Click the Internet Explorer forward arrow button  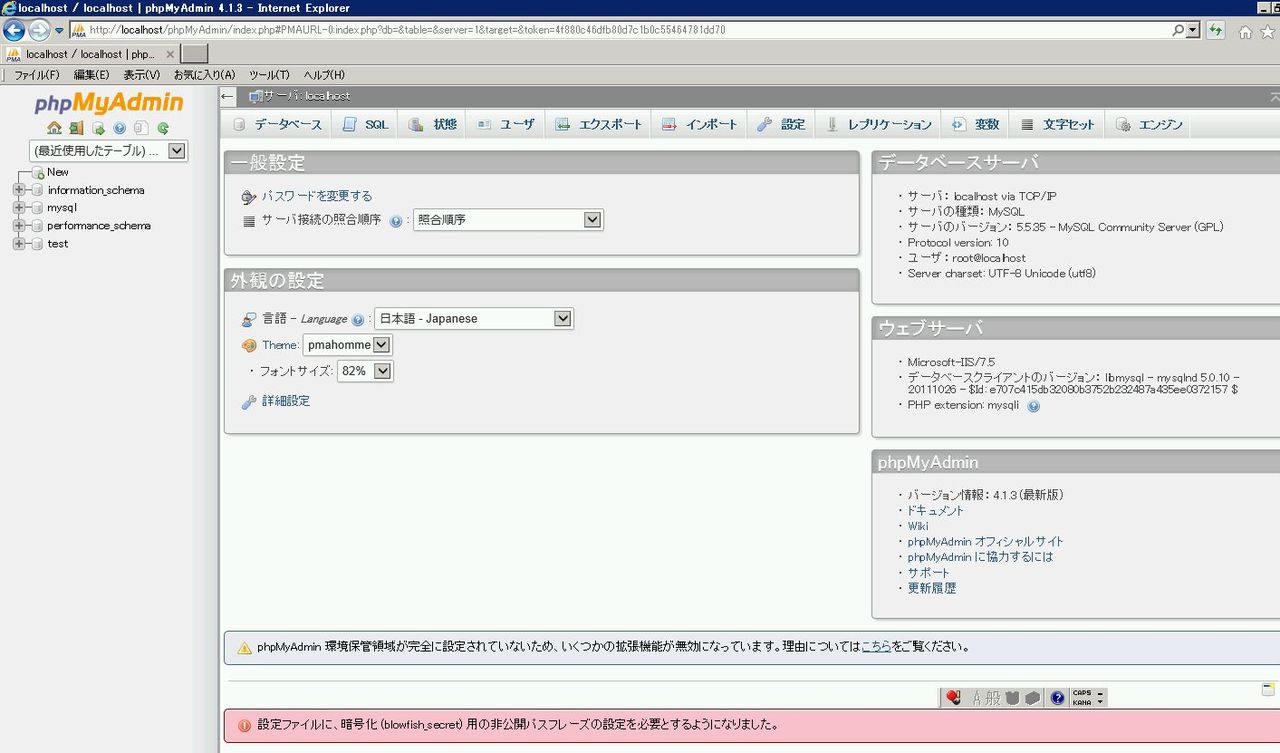(x=39, y=30)
